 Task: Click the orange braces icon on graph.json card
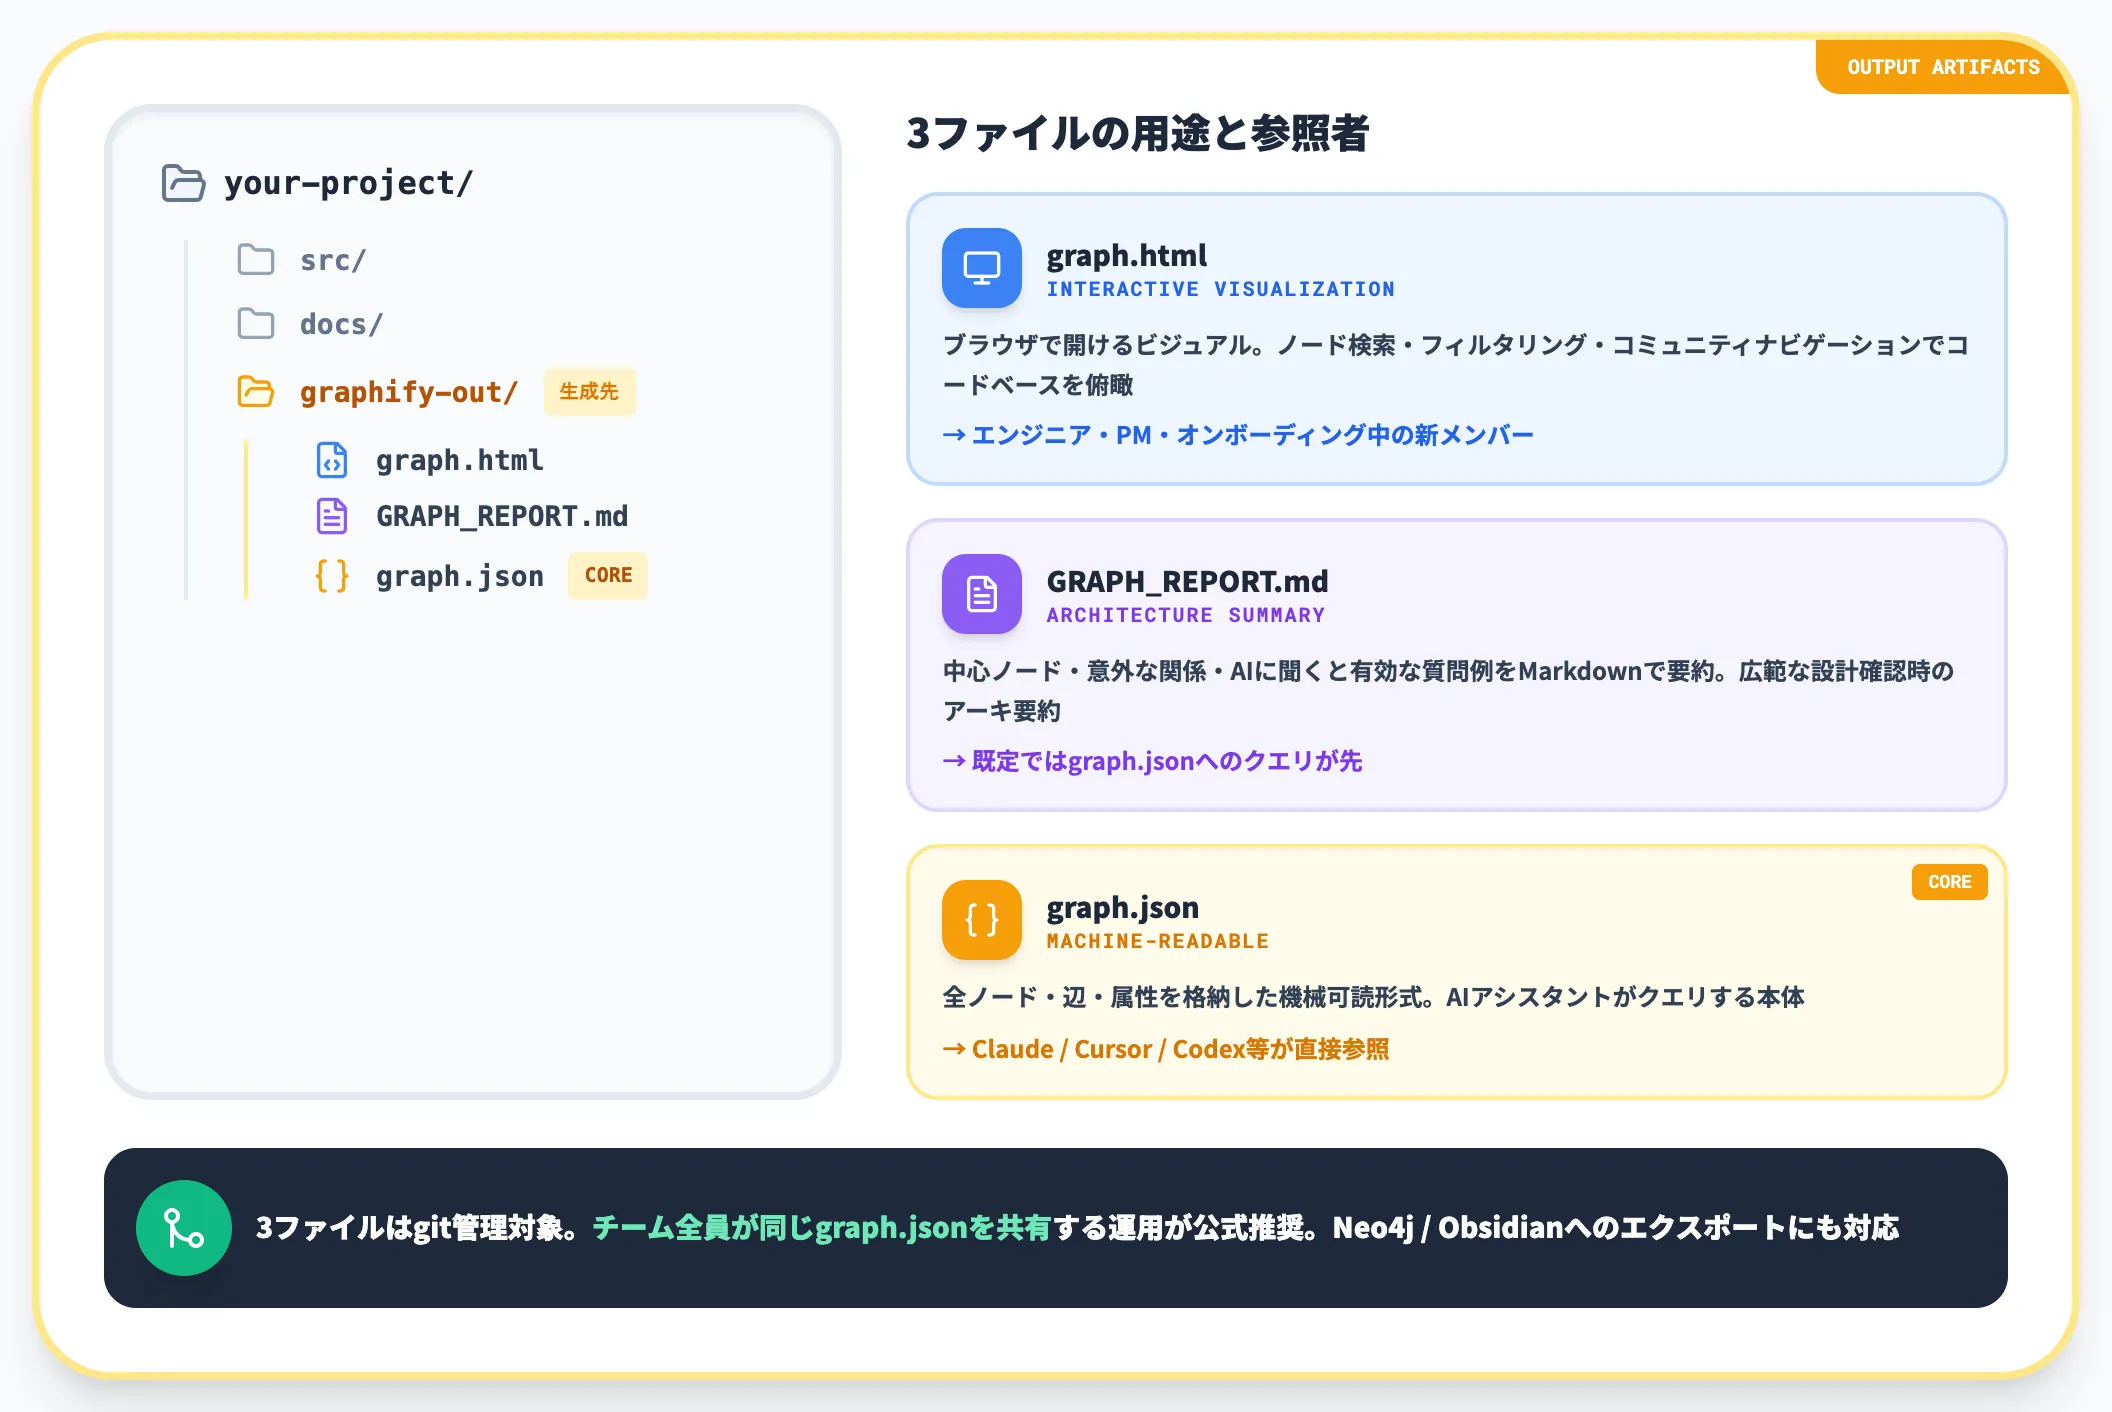click(x=982, y=920)
